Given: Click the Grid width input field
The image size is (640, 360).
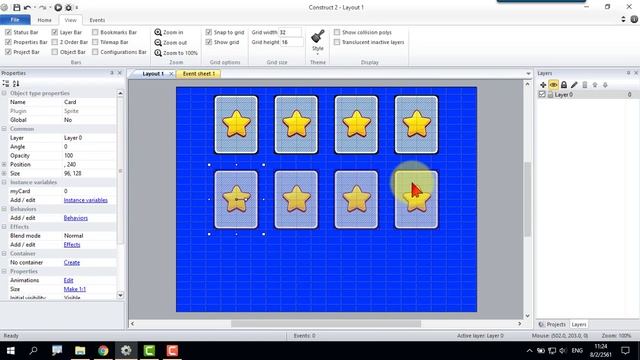Looking at the screenshot, I should tap(290, 32).
